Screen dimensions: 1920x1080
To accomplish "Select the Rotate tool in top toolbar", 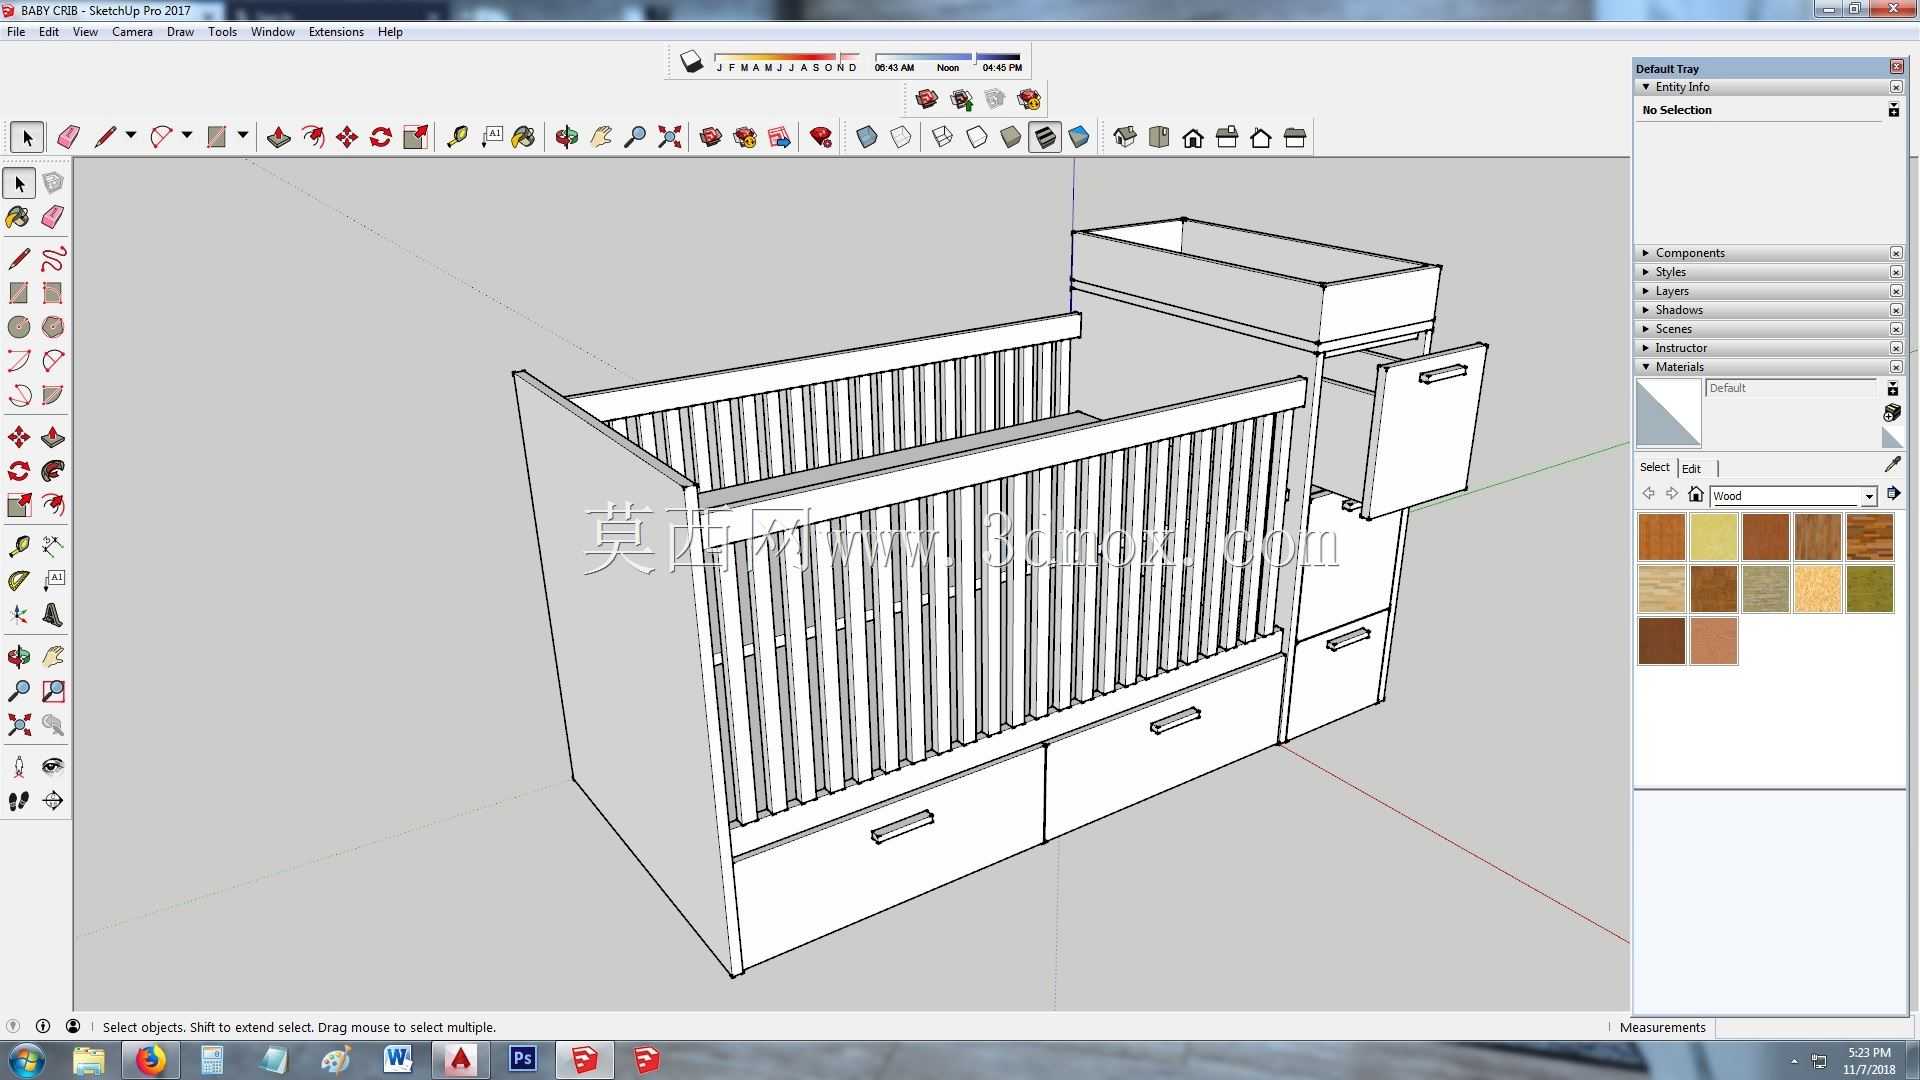I will [x=381, y=137].
